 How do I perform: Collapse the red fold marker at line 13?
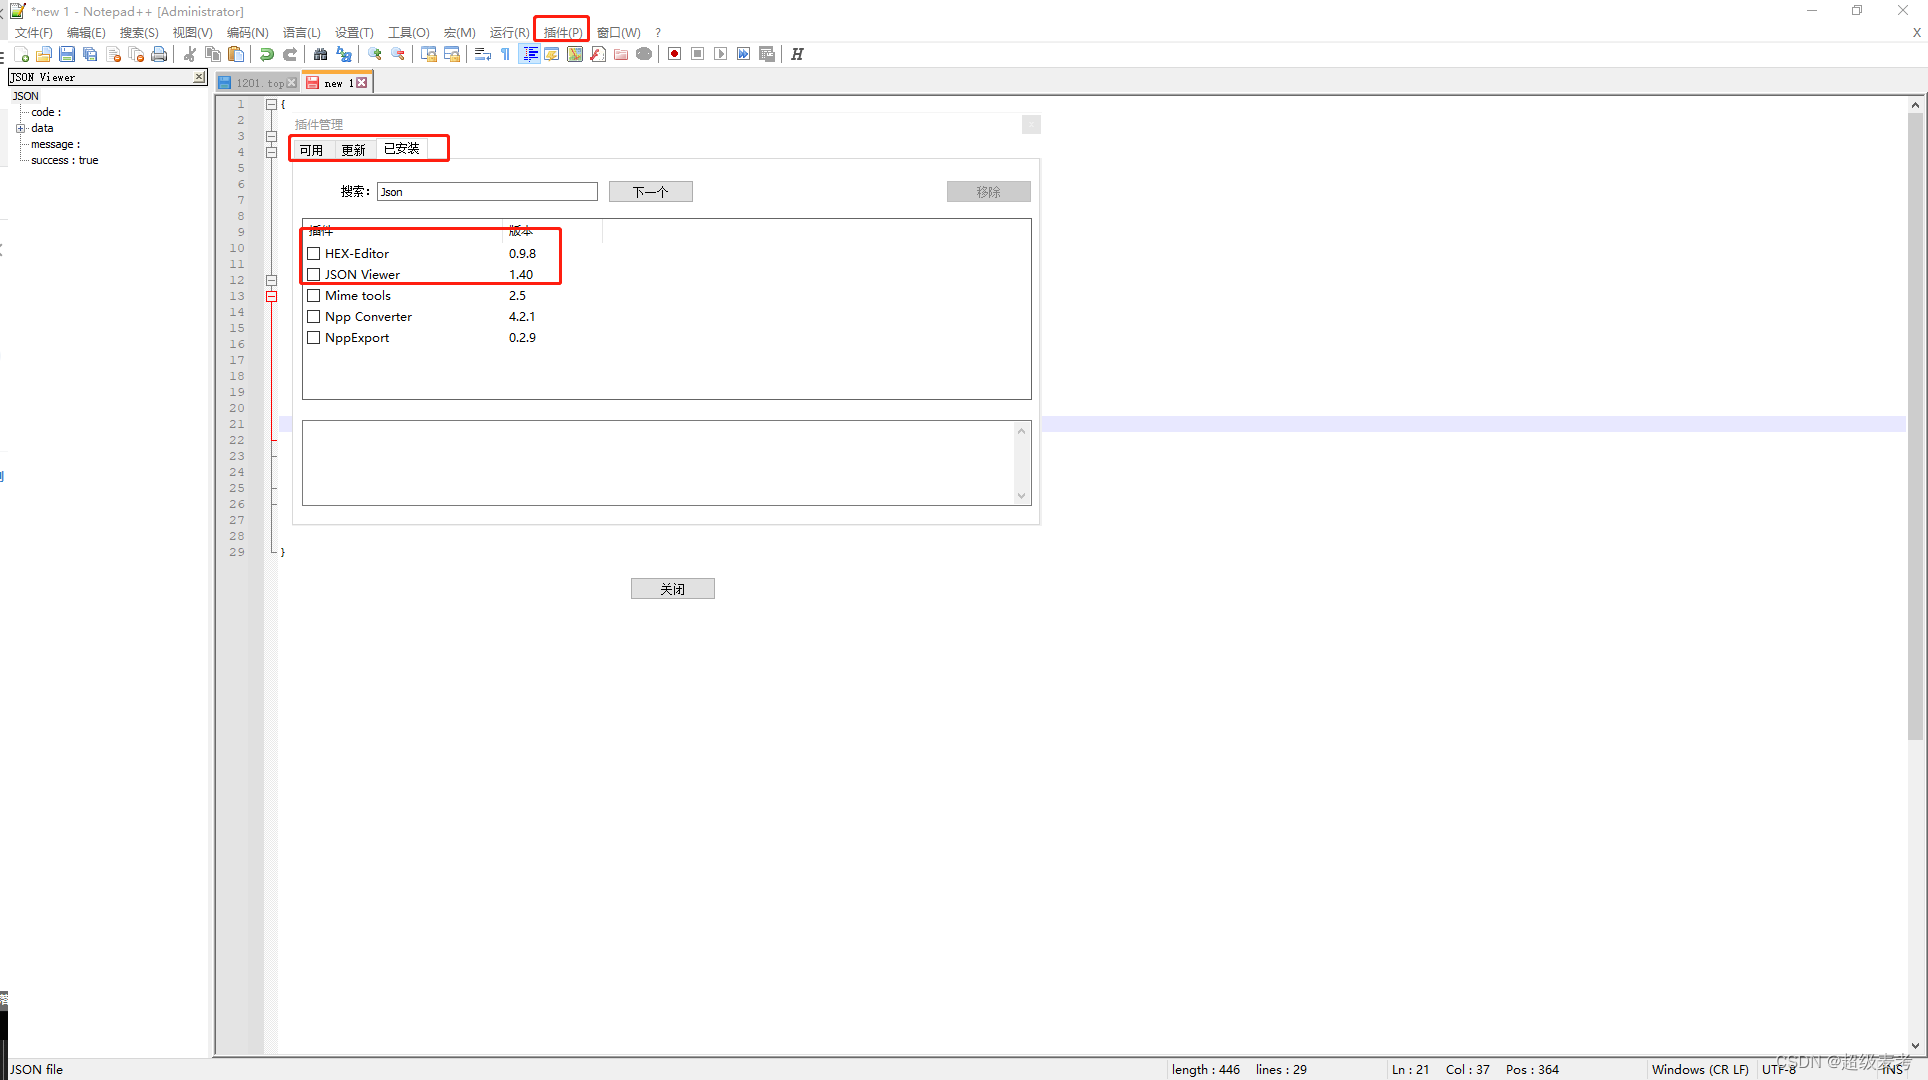coord(271,296)
